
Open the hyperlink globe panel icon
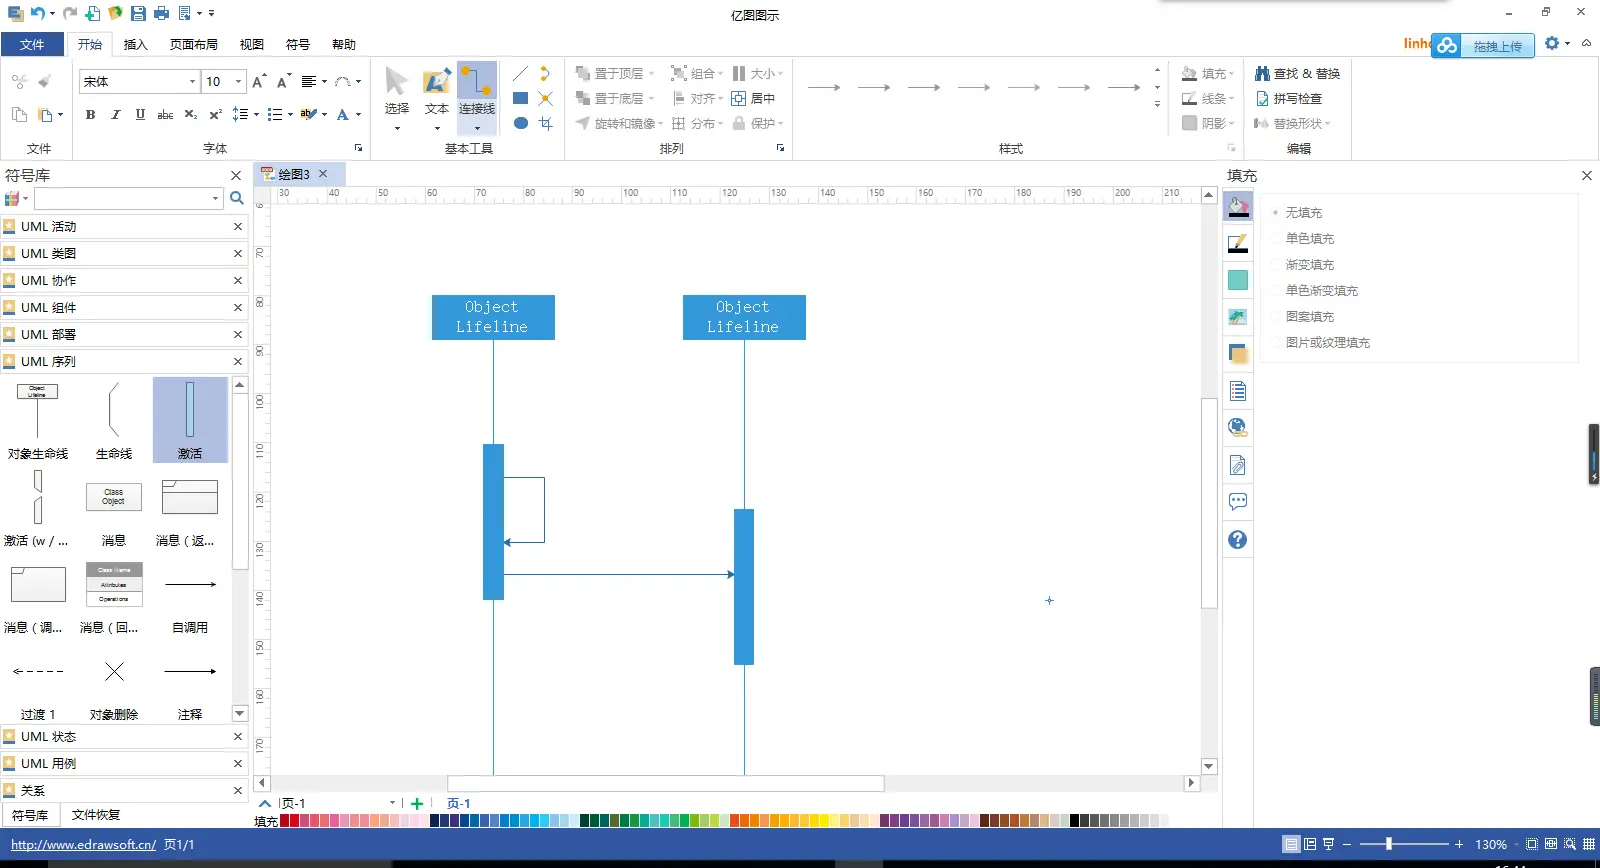pyautogui.click(x=1238, y=427)
